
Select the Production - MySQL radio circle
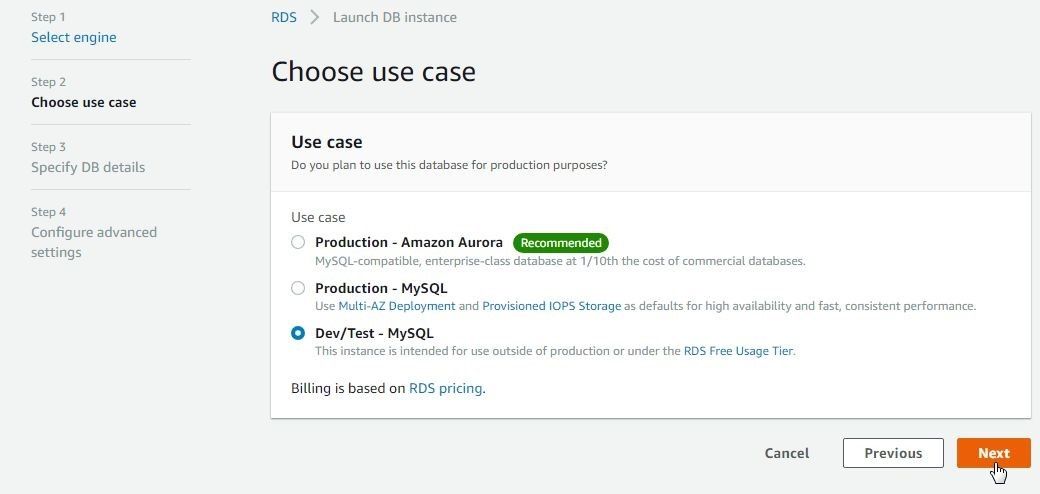[x=298, y=288]
